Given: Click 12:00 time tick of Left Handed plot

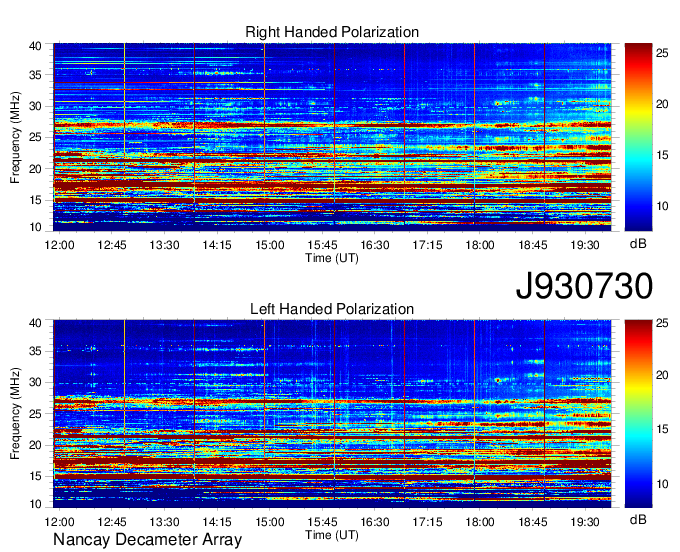Looking at the screenshot, I should coord(59,522).
